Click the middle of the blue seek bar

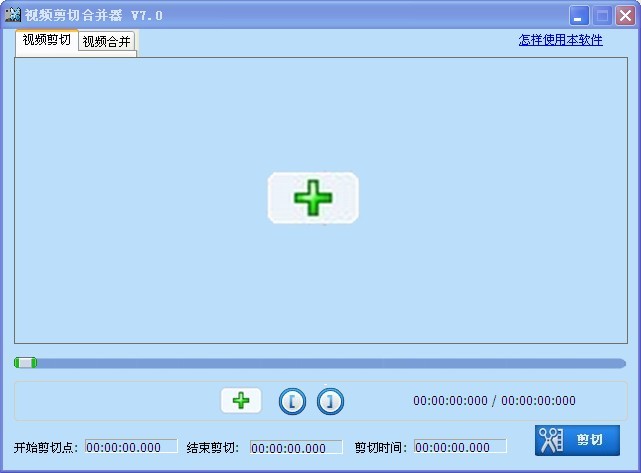click(320, 363)
